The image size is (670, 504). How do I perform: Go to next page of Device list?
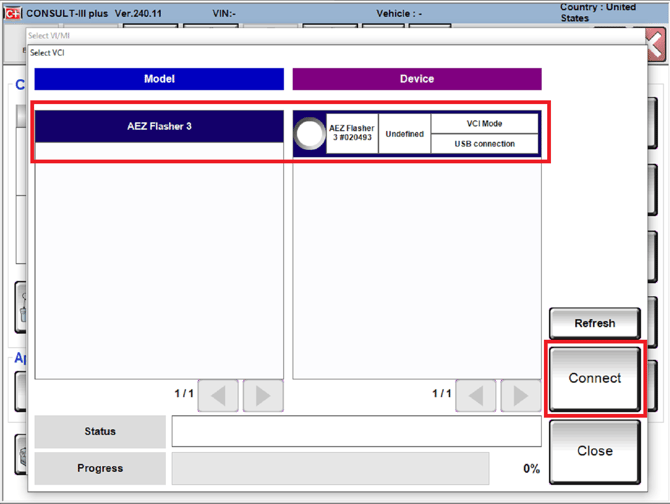click(x=521, y=396)
